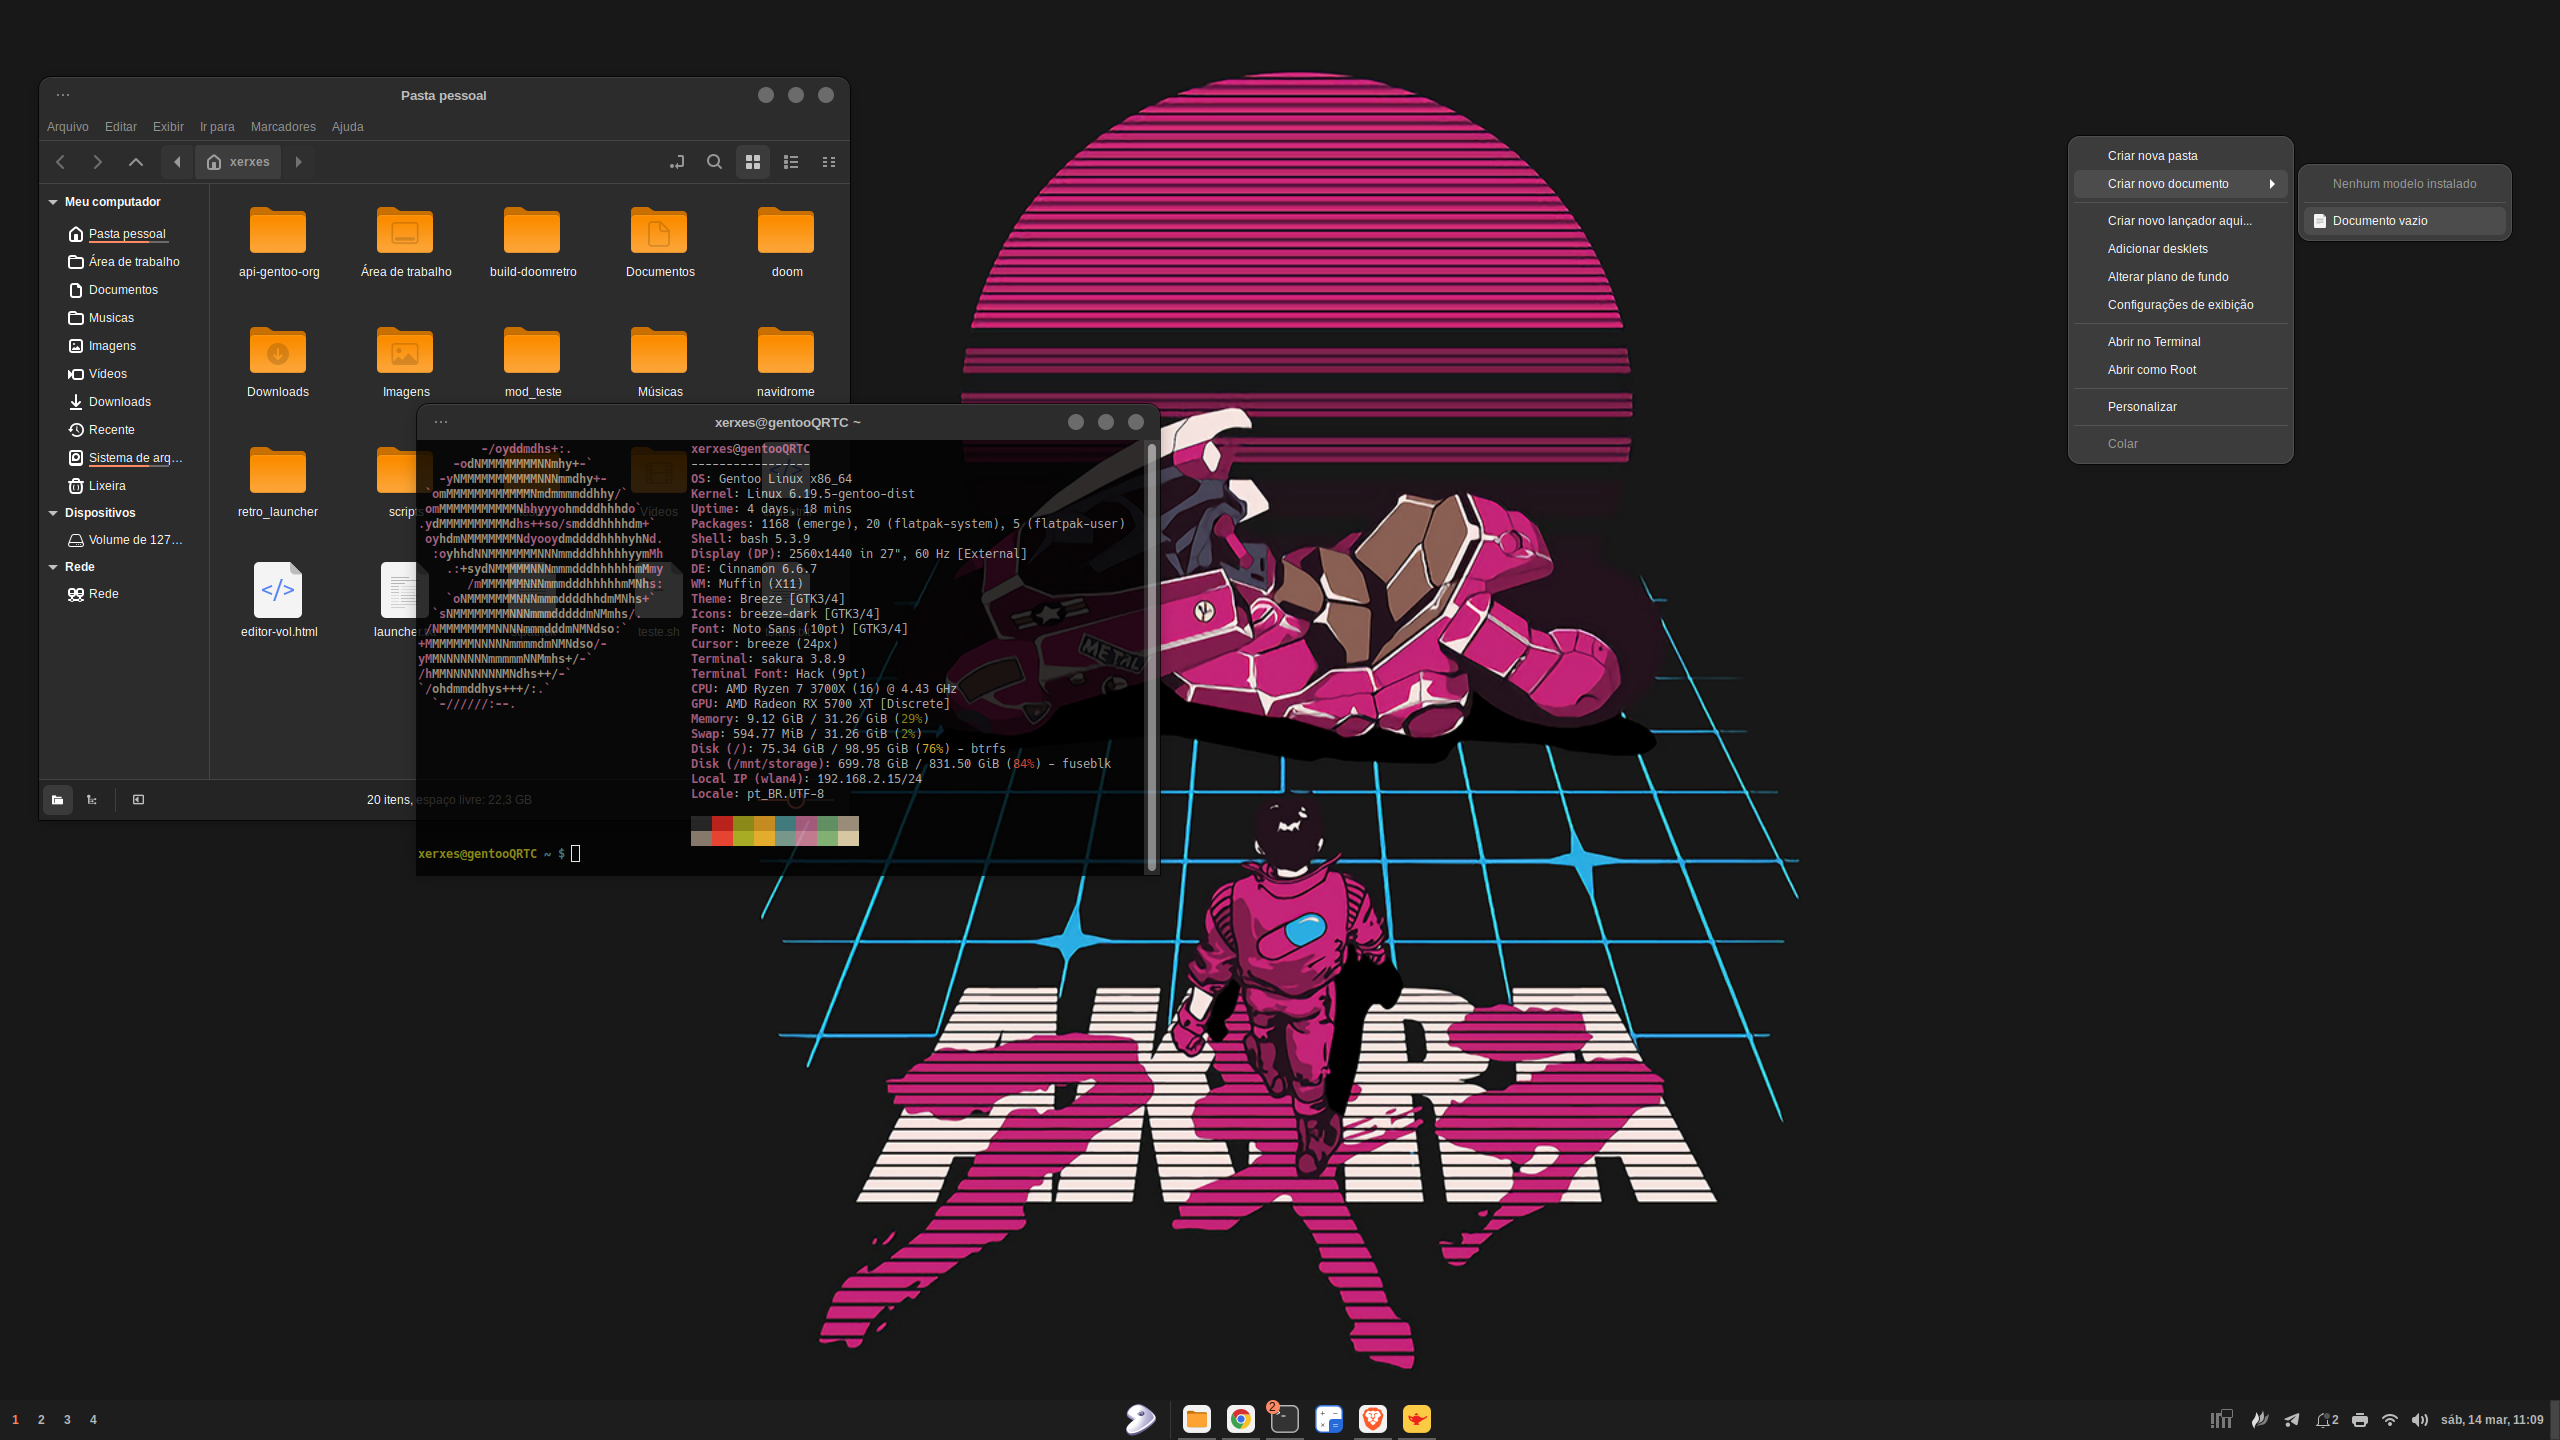Open the volume applet in tray
The width and height of the screenshot is (2560, 1440).
(2420, 1420)
